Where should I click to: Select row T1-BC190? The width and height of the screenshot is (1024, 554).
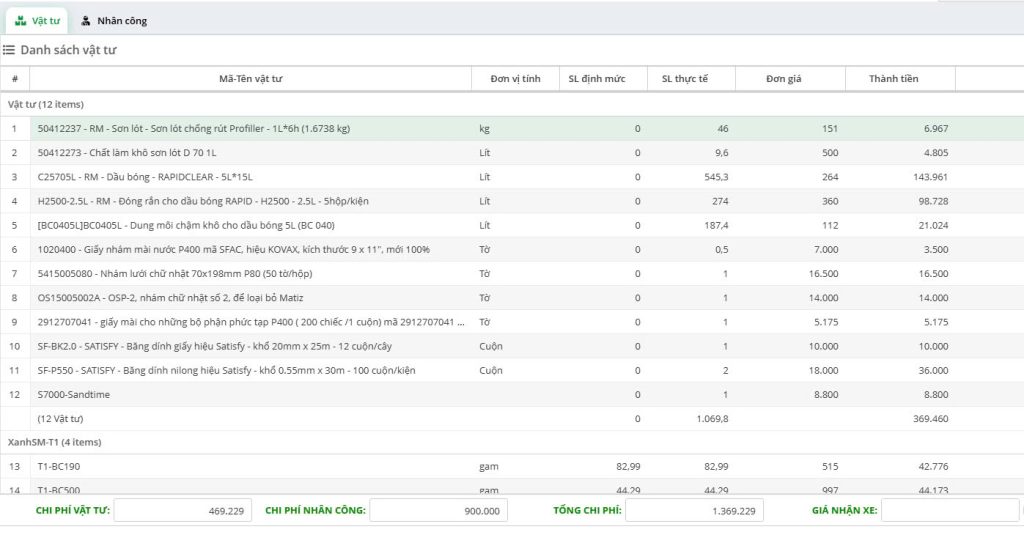512,466
